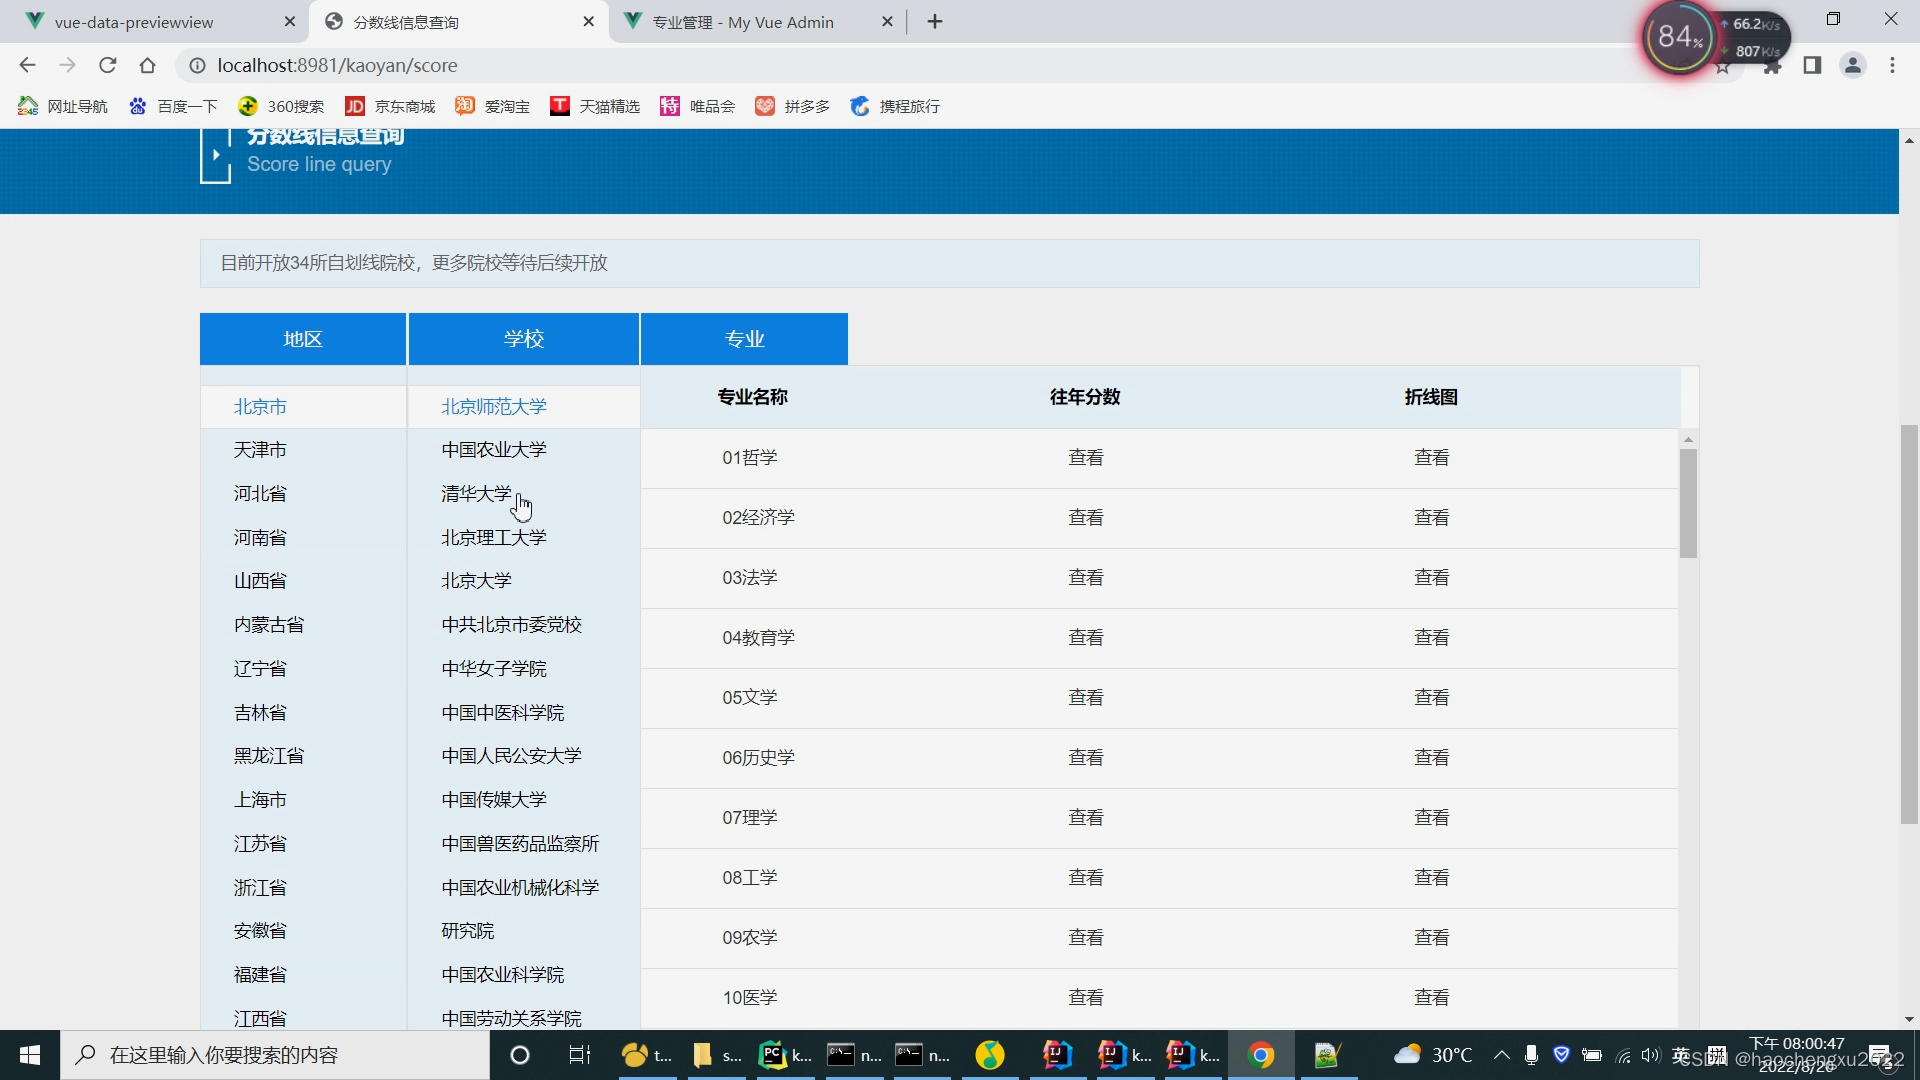This screenshot has width=1920, height=1080.
Task: Click the browser address bar URL
Action: click(x=337, y=65)
